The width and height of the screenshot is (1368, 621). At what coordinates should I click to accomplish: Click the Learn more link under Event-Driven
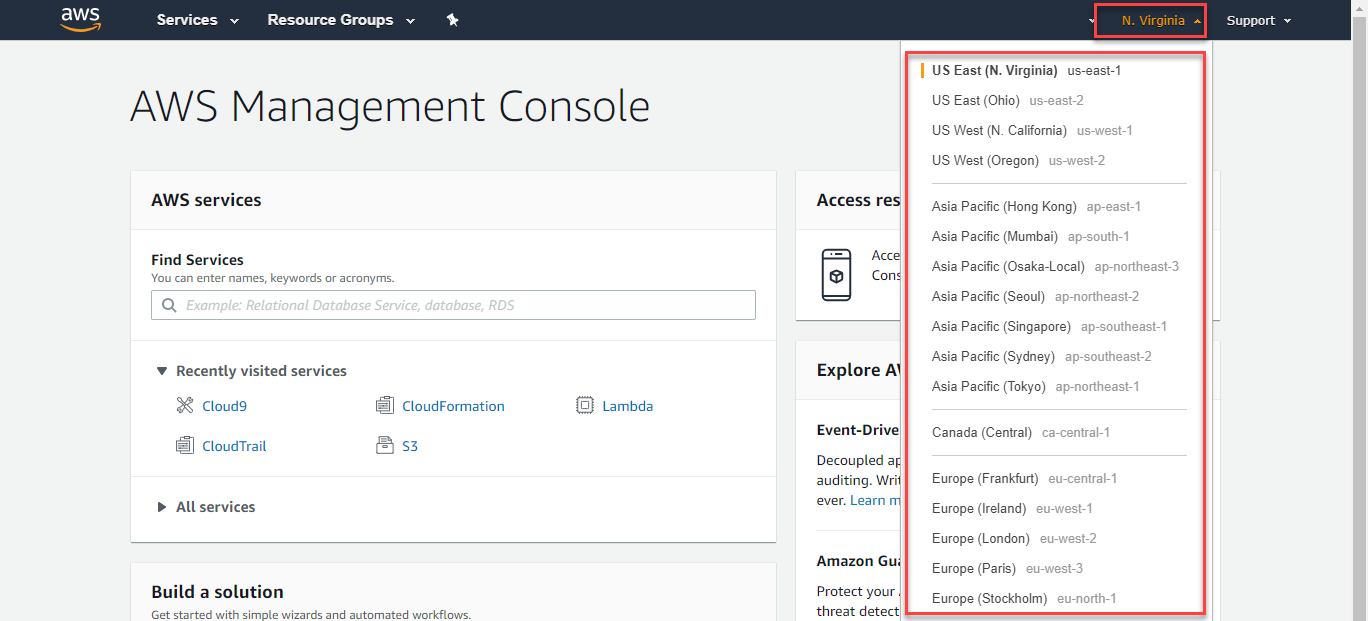coord(875,500)
